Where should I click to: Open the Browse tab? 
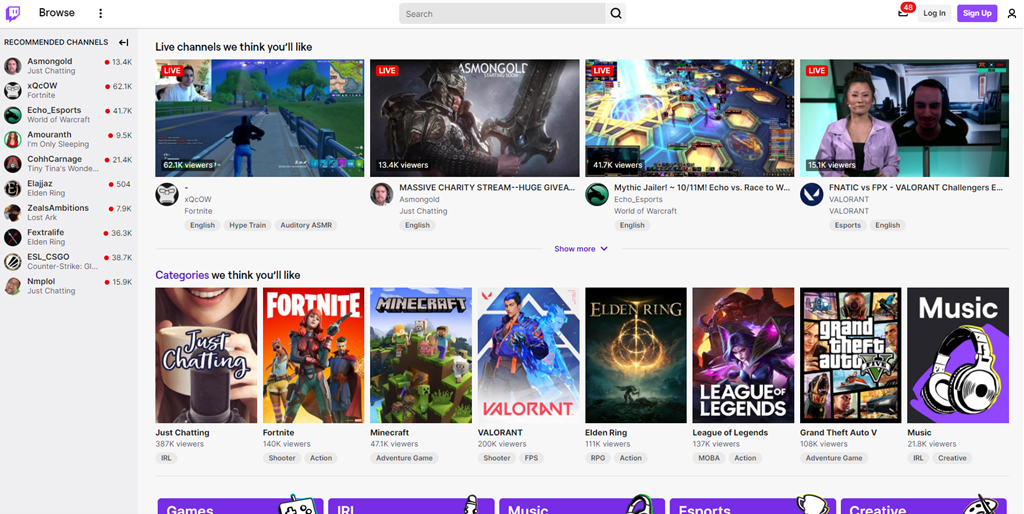pos(57,13)
